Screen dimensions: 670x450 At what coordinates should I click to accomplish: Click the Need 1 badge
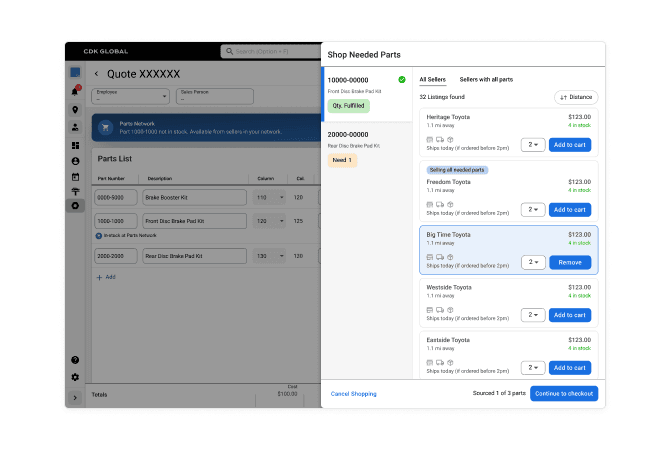(342, 160)
